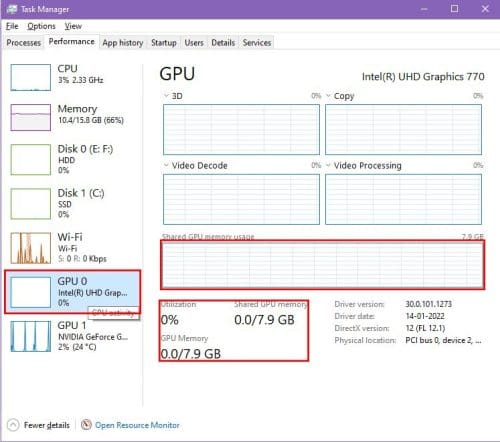Click Shared GPU memory 0.0/7.9 GB value
This screenshot has width=500, height=442.
(x=264, y=320)
